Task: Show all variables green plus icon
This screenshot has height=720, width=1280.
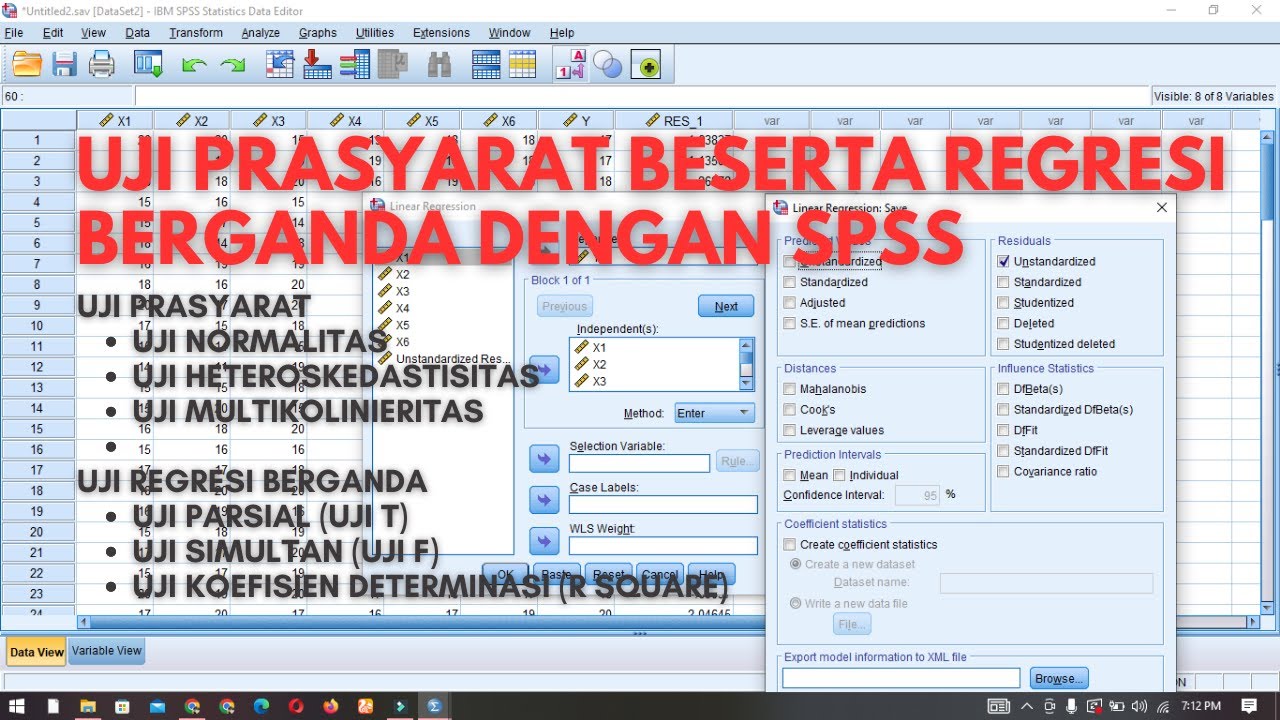Action: [646, 66]
